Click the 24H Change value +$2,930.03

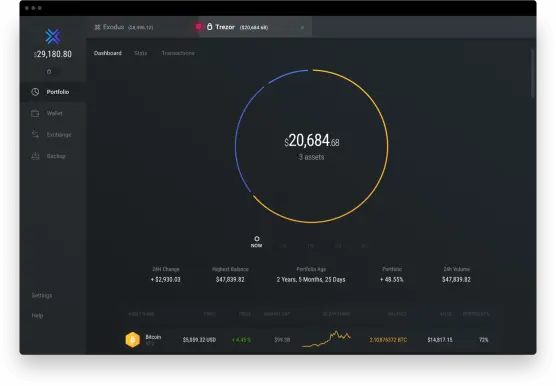point(166,280)
